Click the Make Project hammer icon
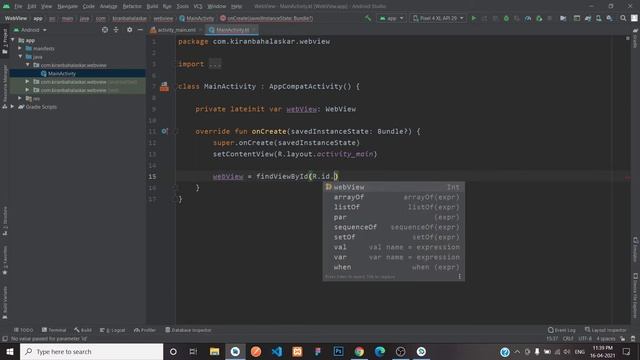The width and height of the screenshot is (640, 360). point(368,18)
